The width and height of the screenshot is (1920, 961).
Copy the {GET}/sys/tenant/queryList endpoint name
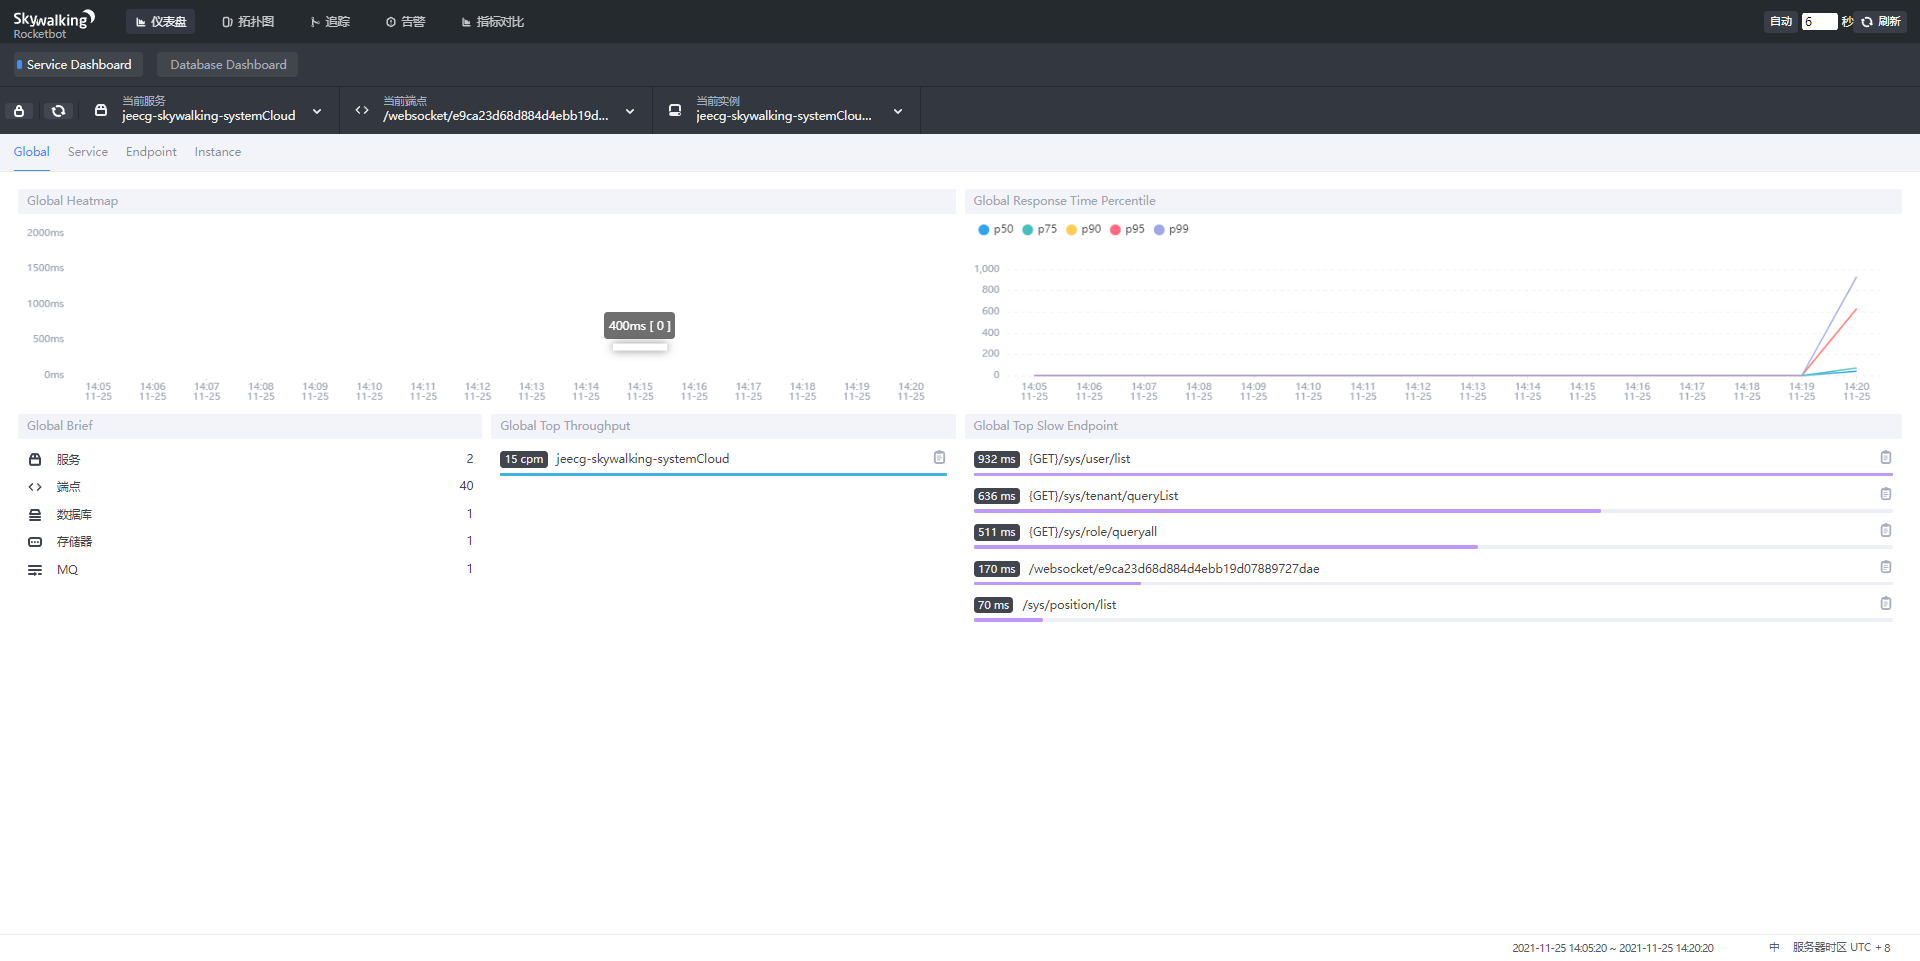[x=1885, y=494]
